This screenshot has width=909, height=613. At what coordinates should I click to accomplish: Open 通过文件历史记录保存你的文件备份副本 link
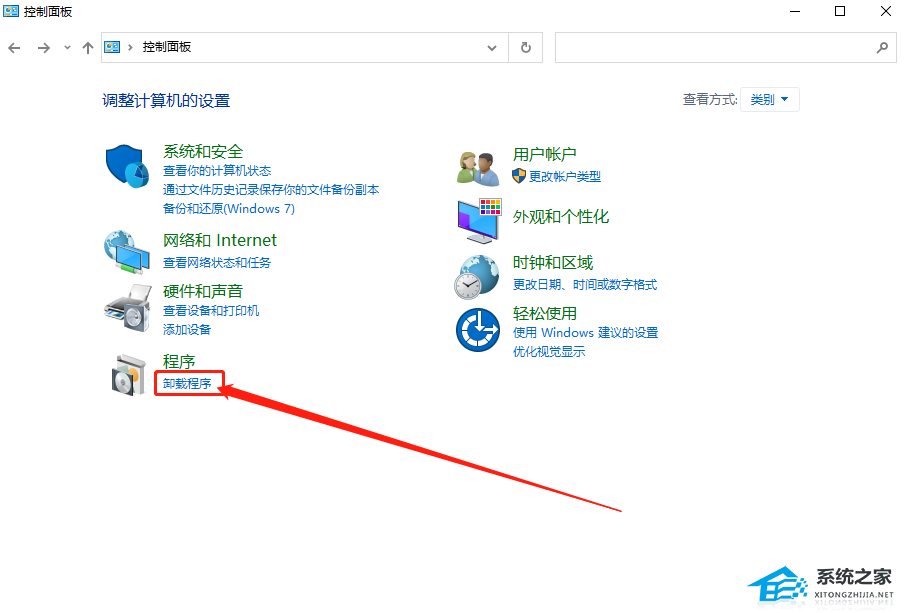click(x=271, y=190)
